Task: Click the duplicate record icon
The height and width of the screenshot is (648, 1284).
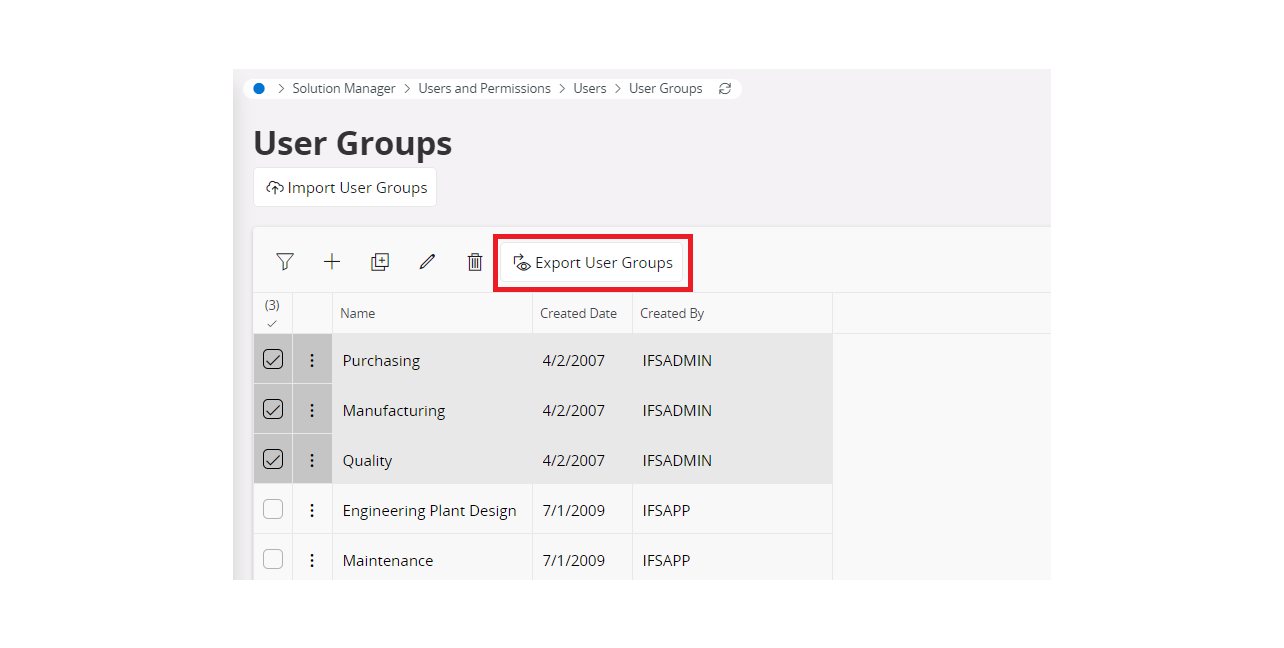Action: pyautogui.click(x=380, y=262)
